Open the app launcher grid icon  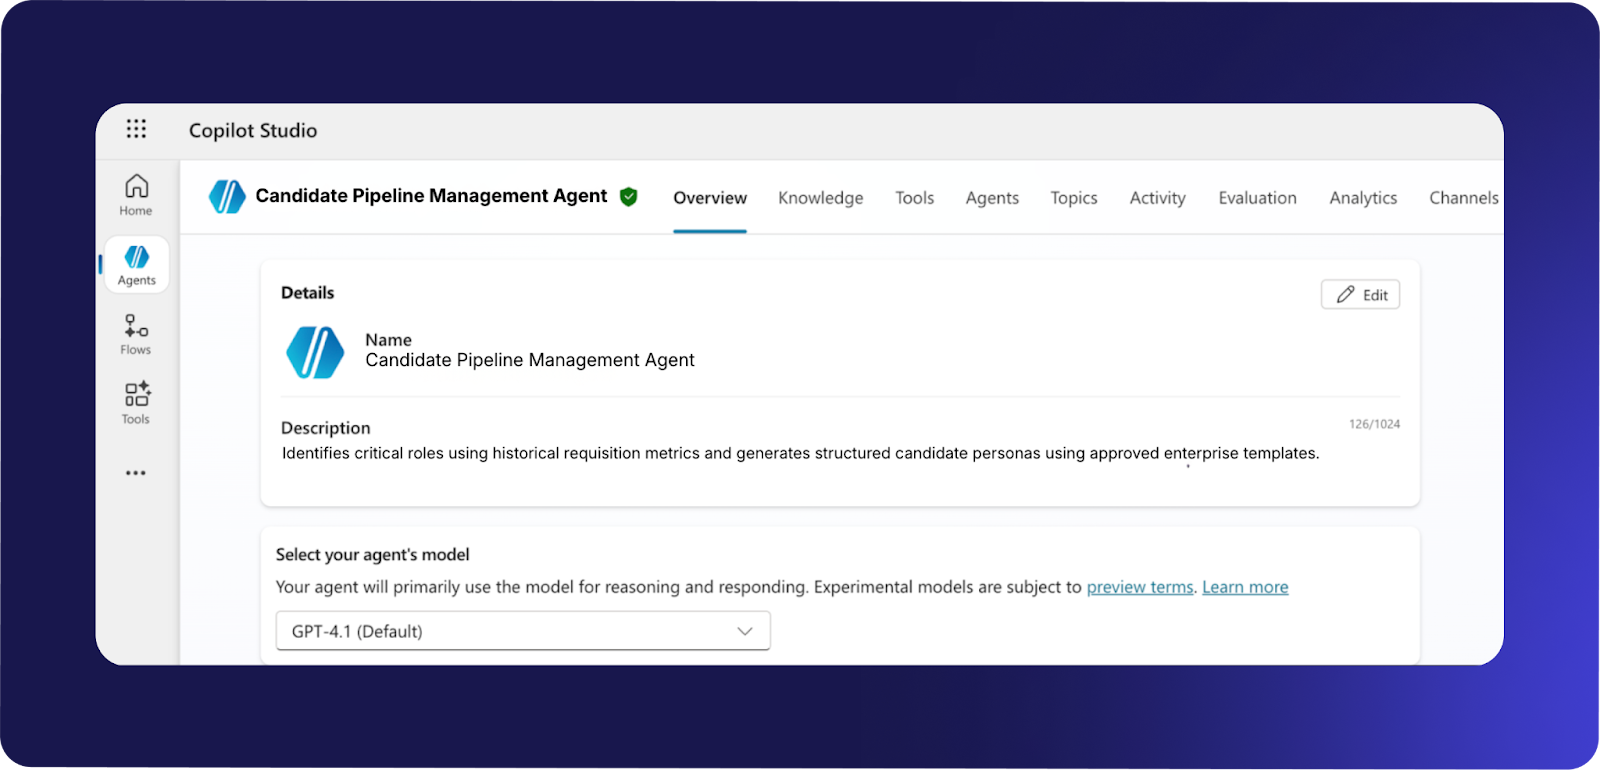pyautogui.click(x=136, y=129)
